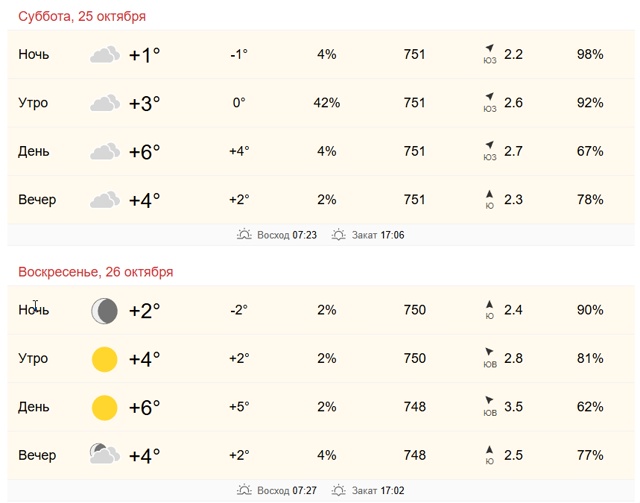Open the Воскресенье, 26 октября heading
The height and width of the screenshot is (503, 640).
coord(96,272)
